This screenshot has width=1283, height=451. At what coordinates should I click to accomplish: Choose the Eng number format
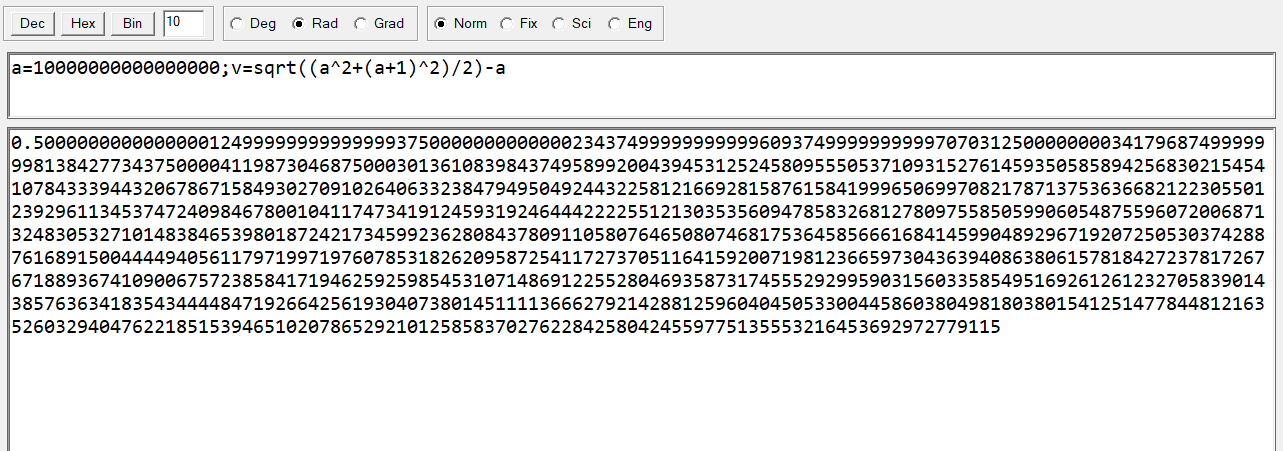pos(630,23)
